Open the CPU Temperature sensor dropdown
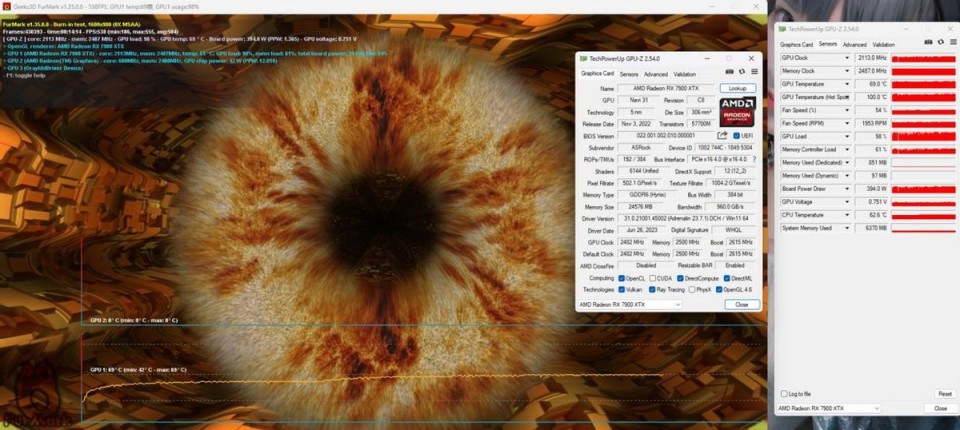This screenshot has width=960, height=430. (x=847, y=215)
